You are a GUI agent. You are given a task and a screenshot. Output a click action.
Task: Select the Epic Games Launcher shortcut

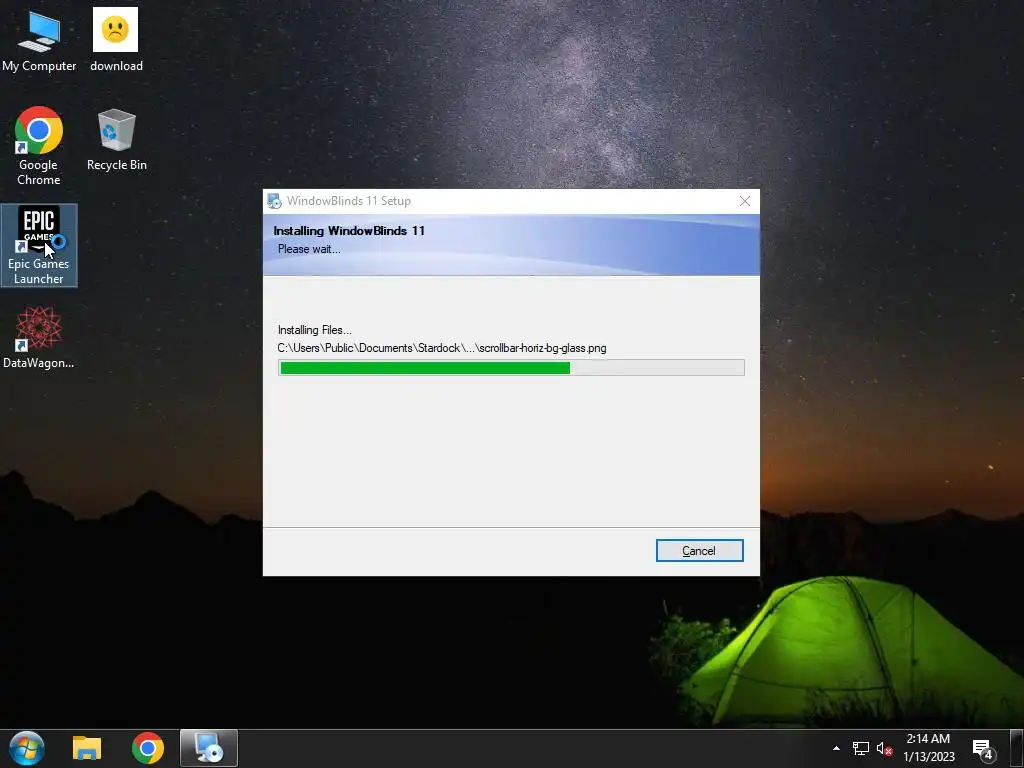point(39,246)
